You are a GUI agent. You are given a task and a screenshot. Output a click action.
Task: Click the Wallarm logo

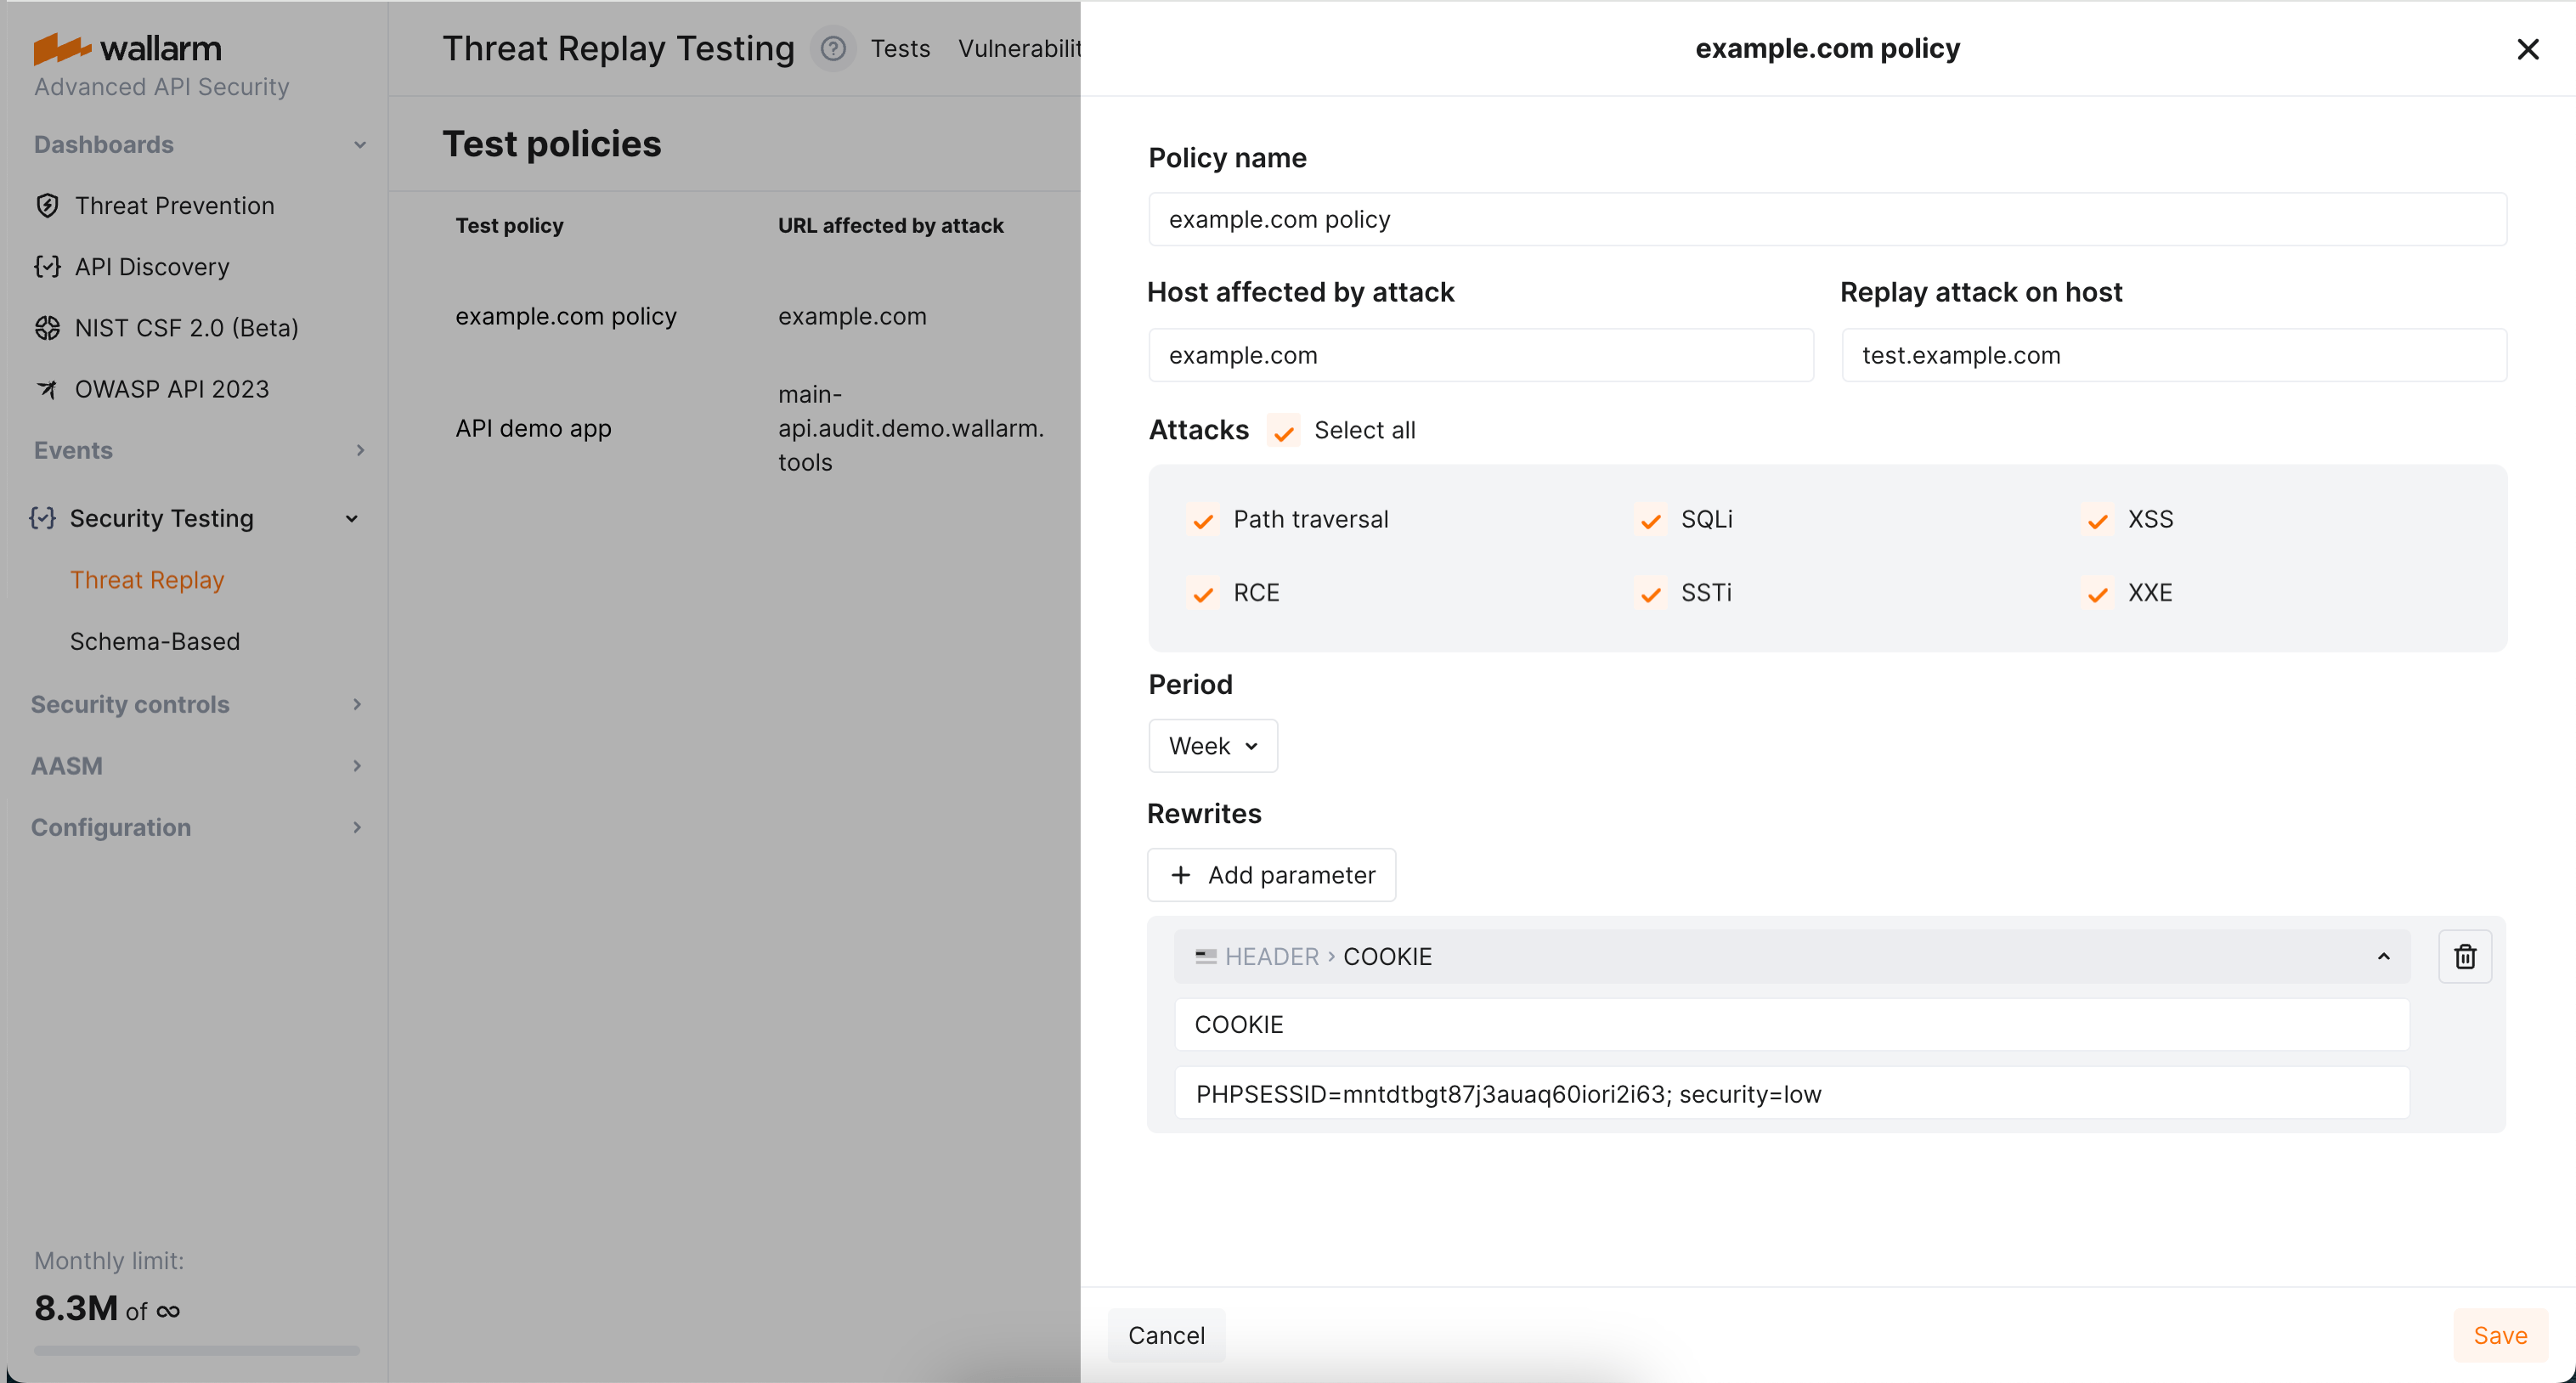tap(127, 48)
